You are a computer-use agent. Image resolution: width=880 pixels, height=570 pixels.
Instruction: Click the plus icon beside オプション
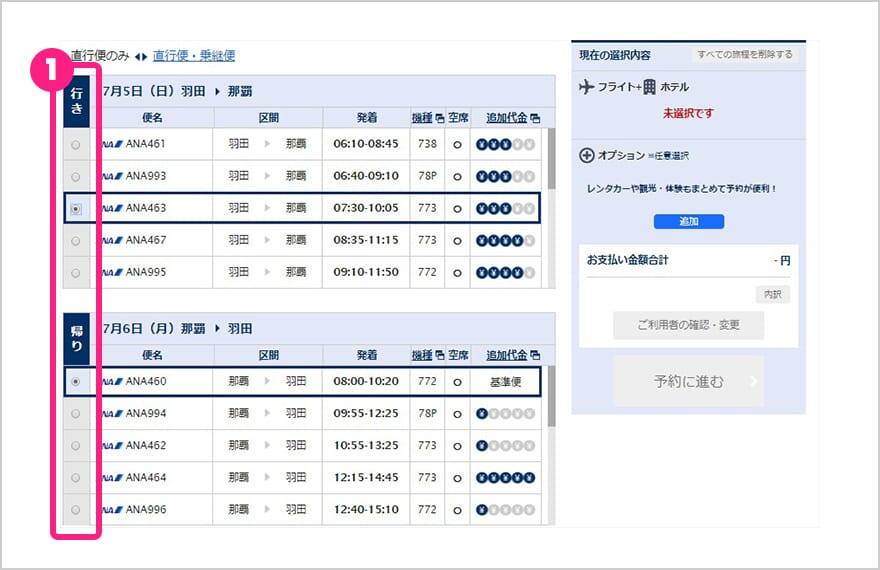tap(587, 156)
